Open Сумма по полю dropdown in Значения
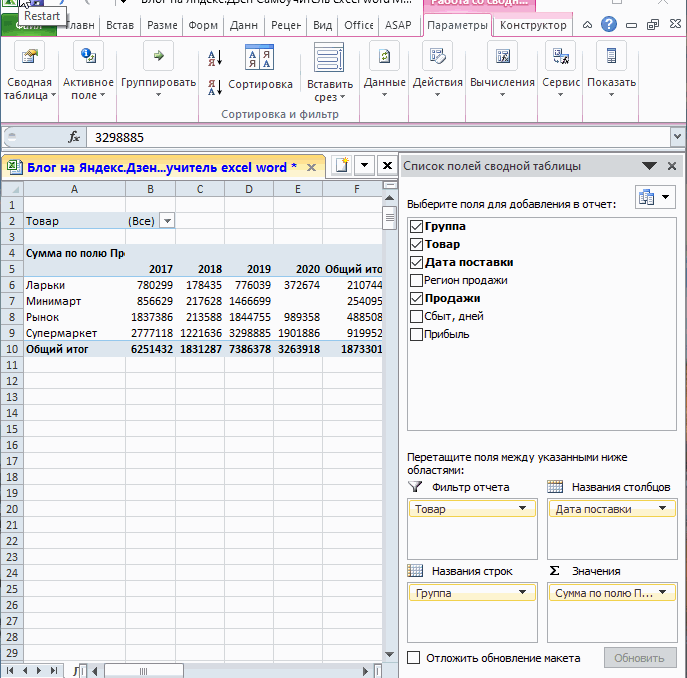 click(x=662, y=593)
